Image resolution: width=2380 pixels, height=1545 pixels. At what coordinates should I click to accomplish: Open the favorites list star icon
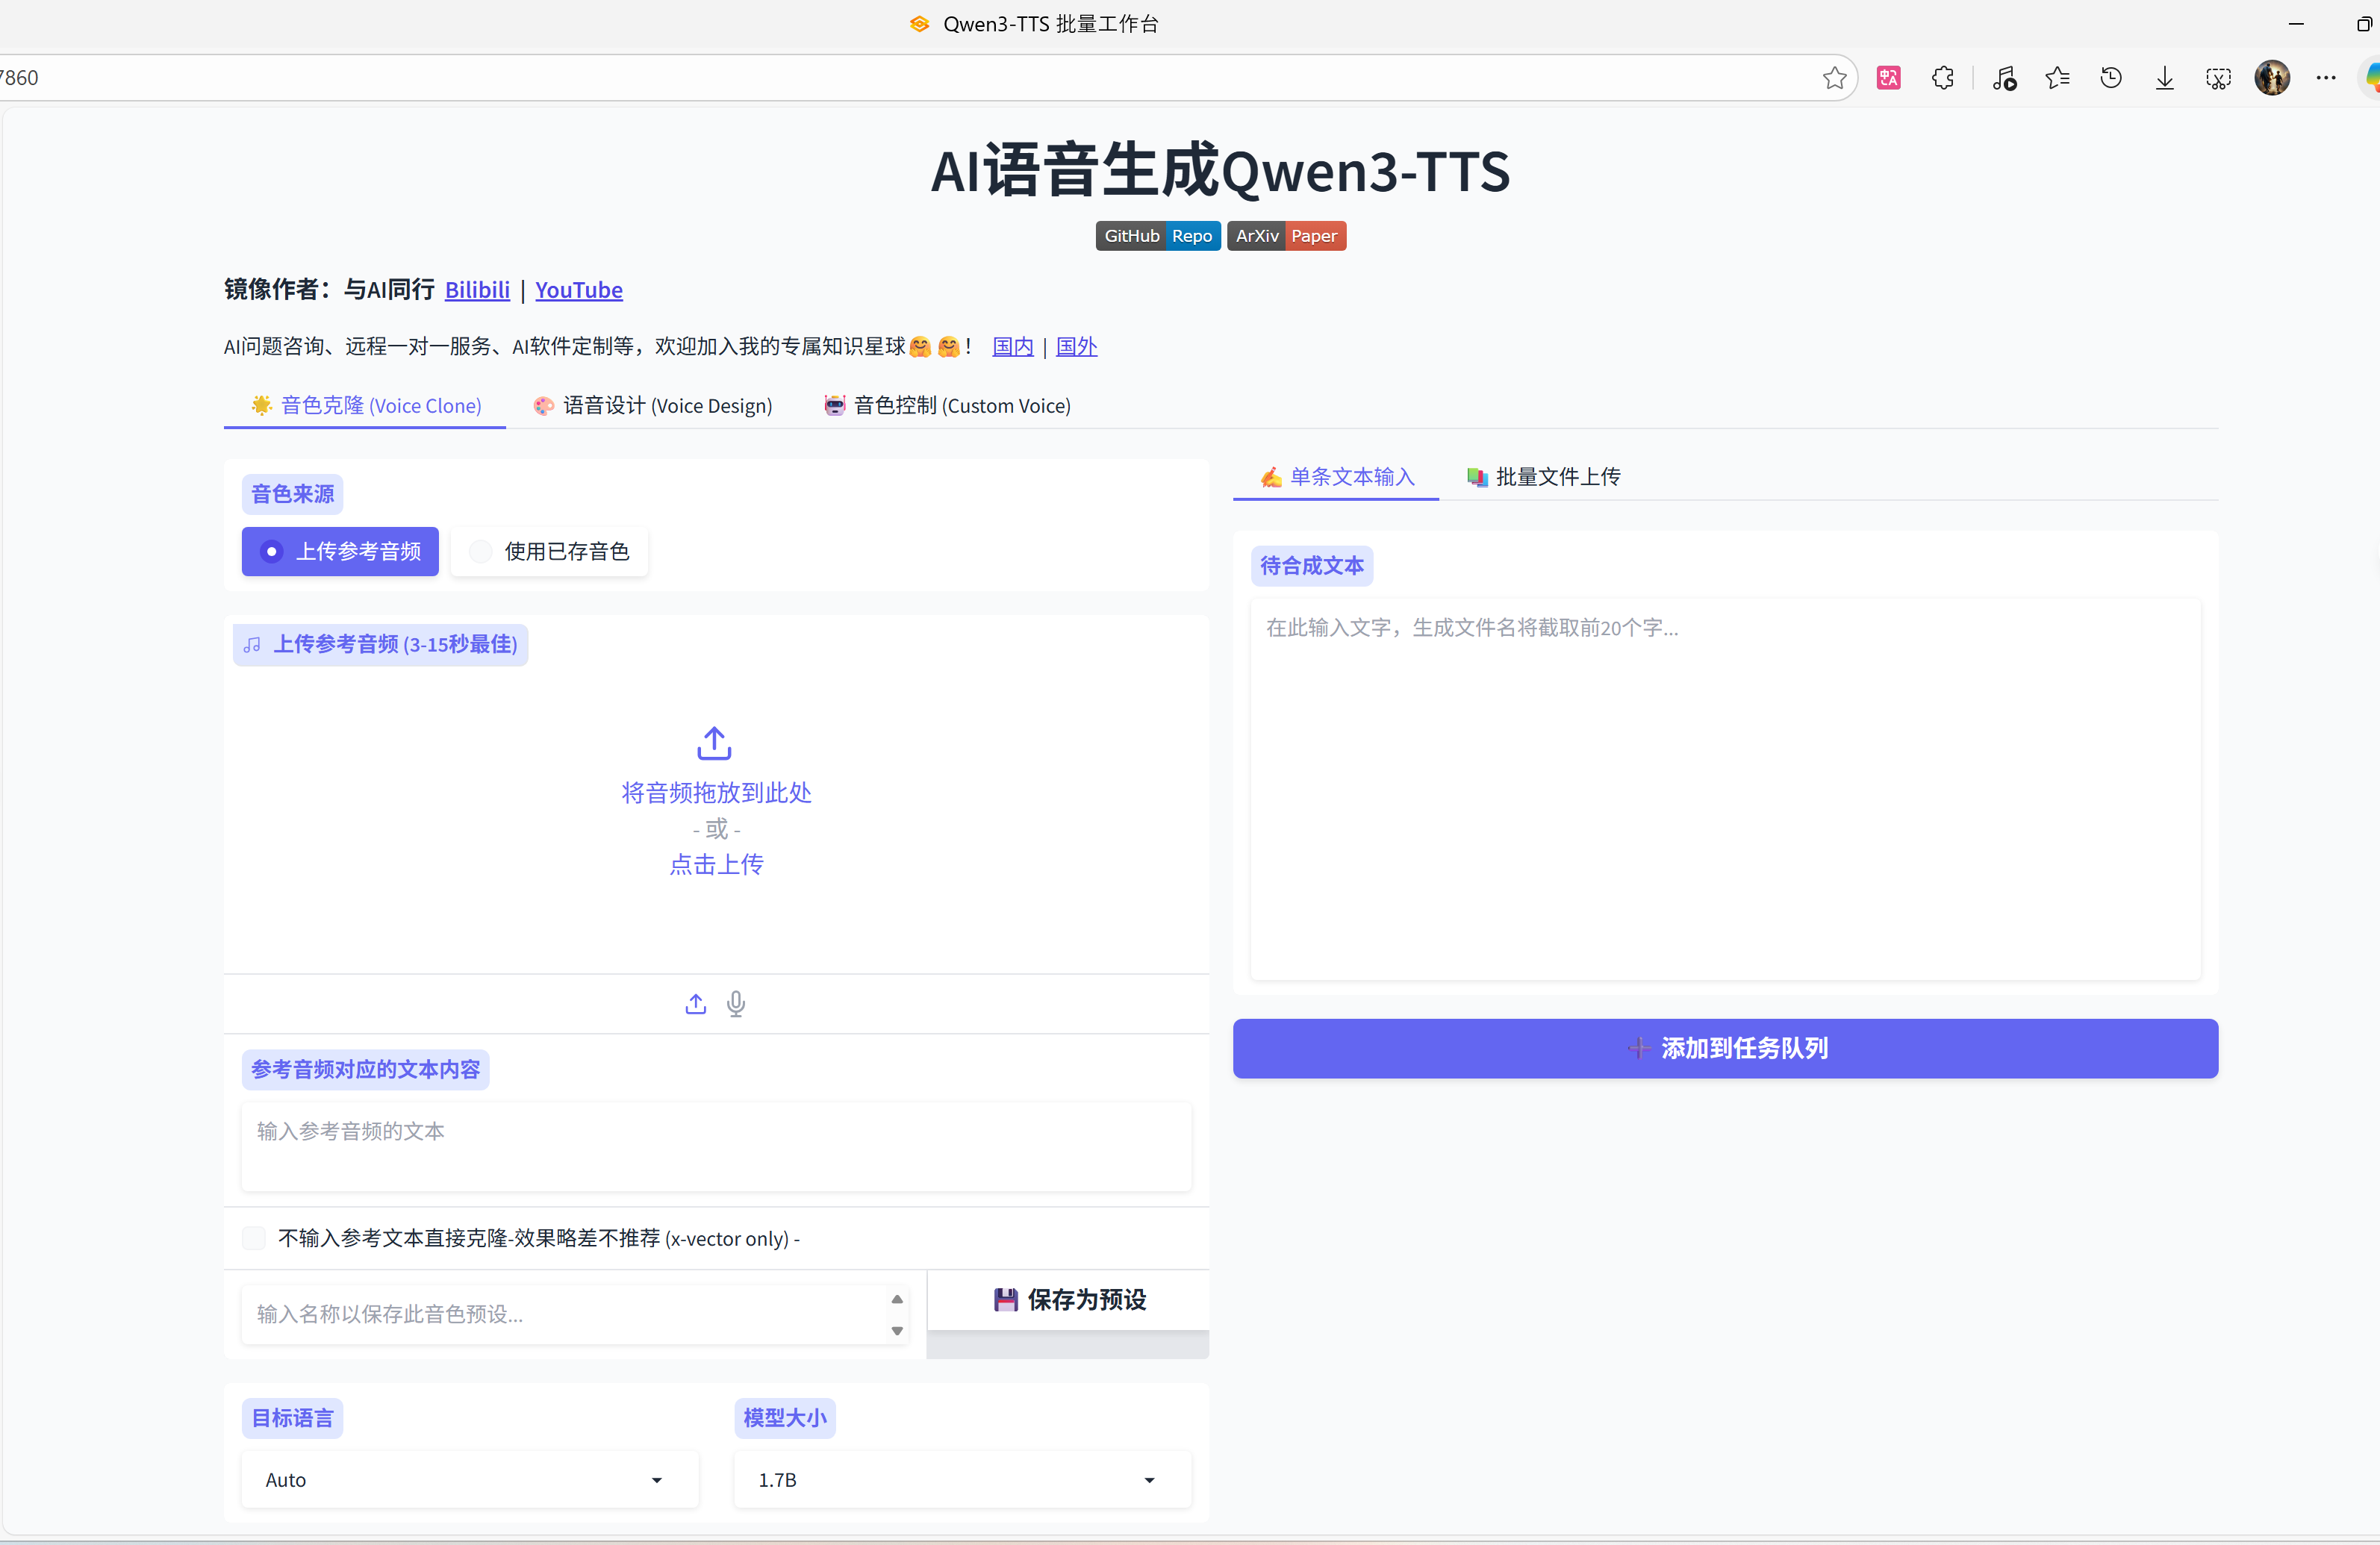(2057, 78)
